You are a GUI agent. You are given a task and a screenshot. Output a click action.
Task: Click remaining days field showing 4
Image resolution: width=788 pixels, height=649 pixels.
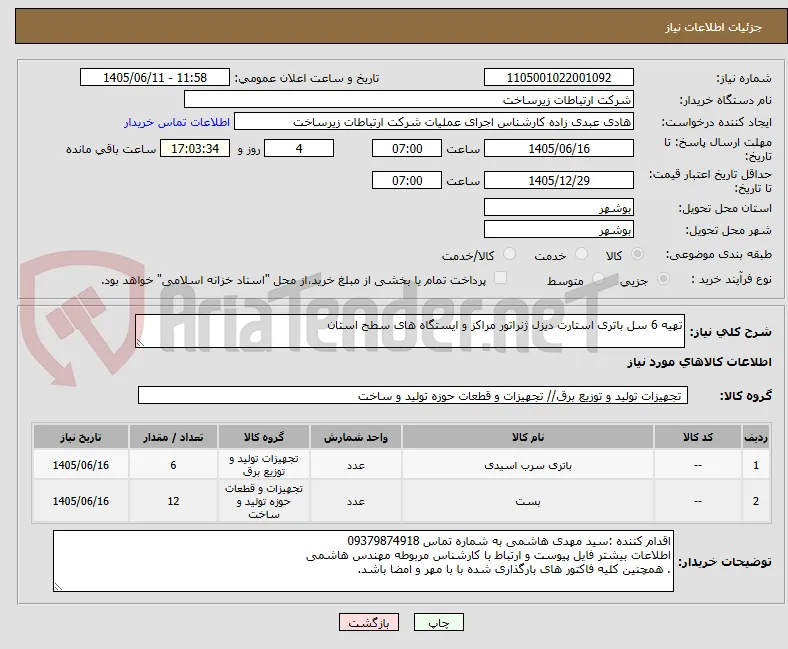pos(299,148)
